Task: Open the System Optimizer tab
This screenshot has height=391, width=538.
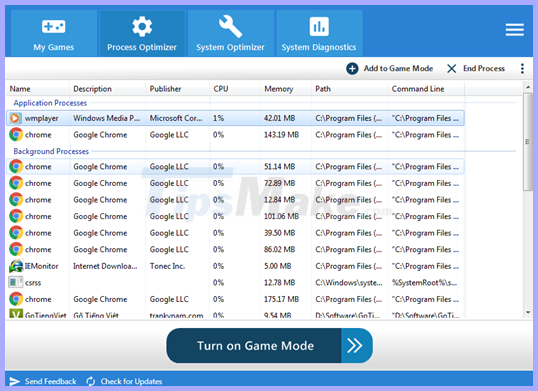Action: click(x=231, y=33)
